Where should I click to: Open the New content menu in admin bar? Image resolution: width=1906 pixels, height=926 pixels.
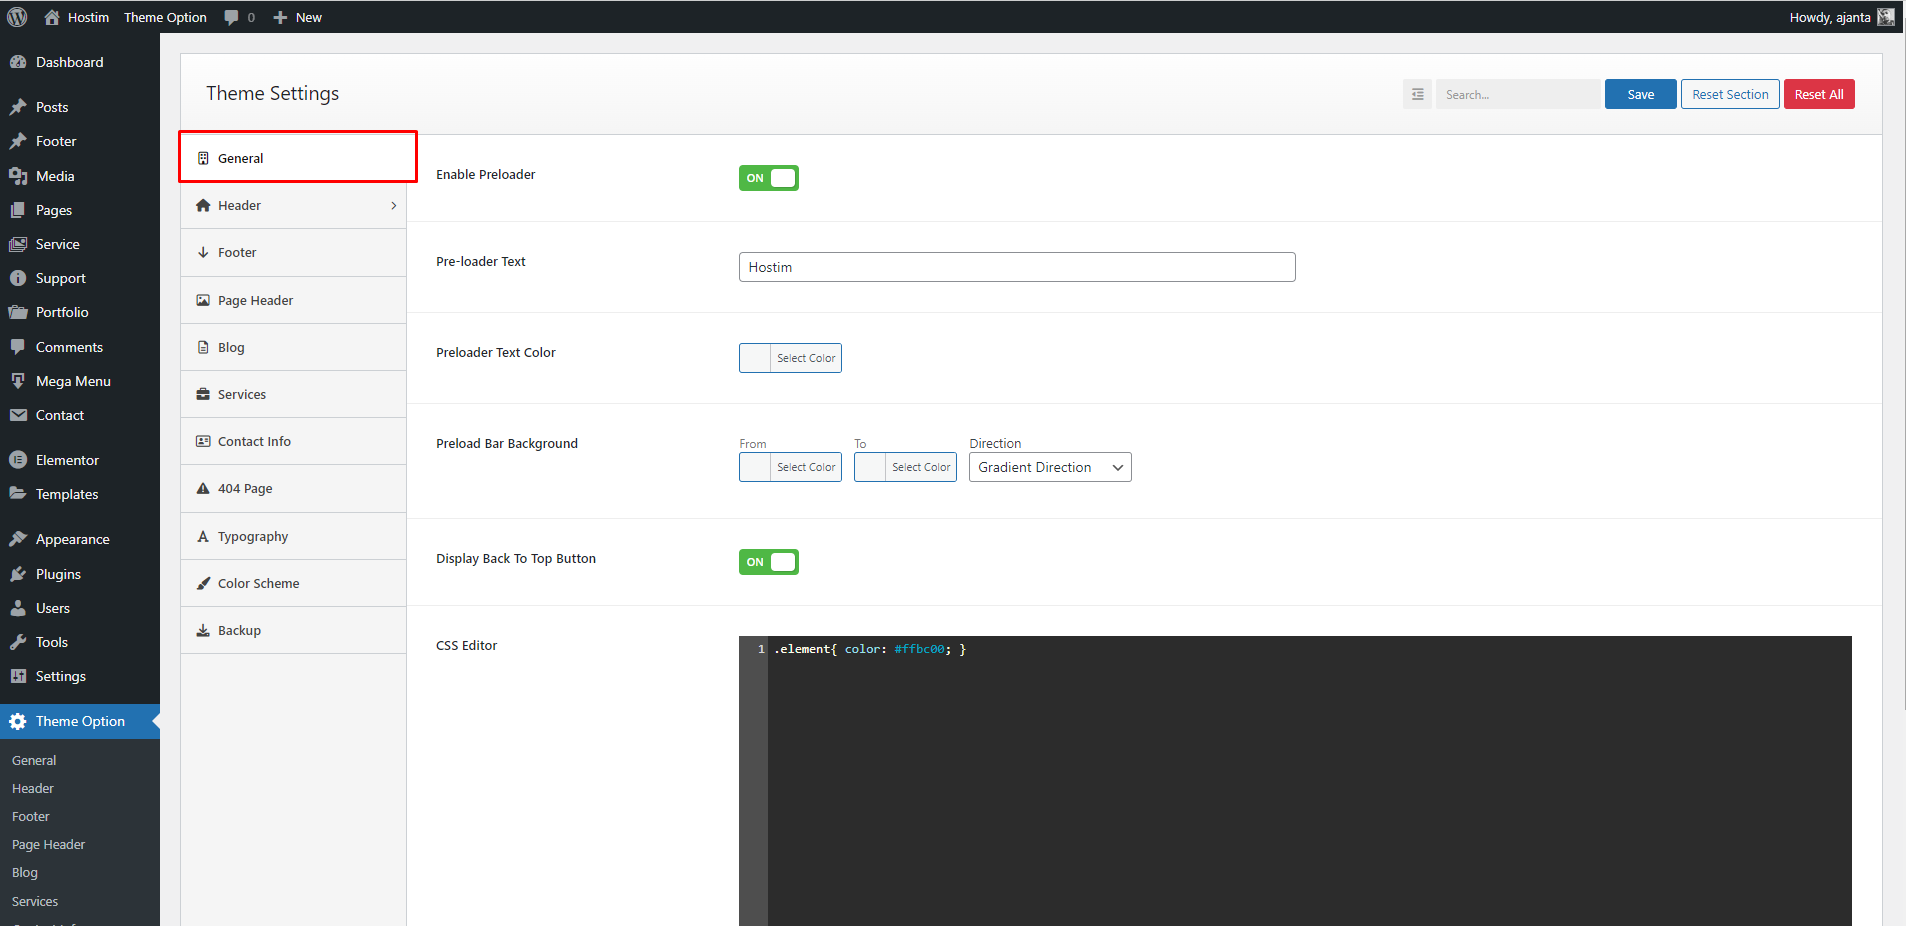click(x=298, y=17)
